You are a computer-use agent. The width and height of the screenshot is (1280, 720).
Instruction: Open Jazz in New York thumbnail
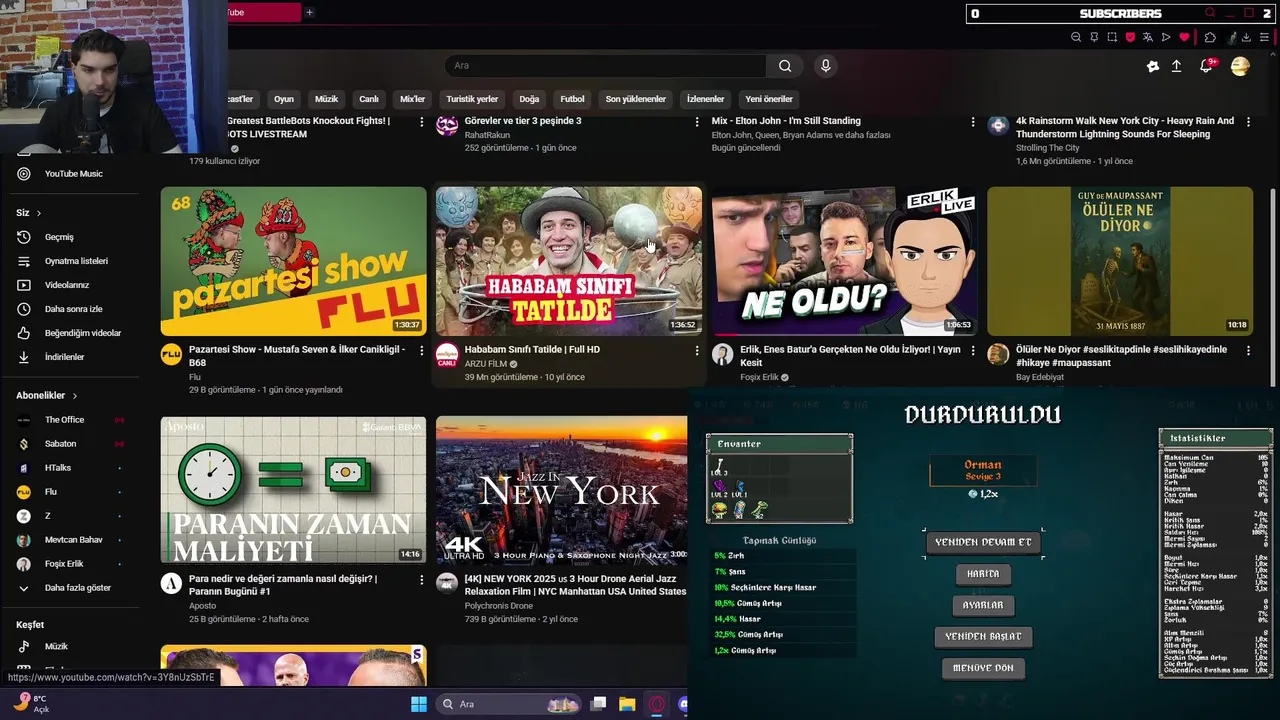tap(562, 490)
